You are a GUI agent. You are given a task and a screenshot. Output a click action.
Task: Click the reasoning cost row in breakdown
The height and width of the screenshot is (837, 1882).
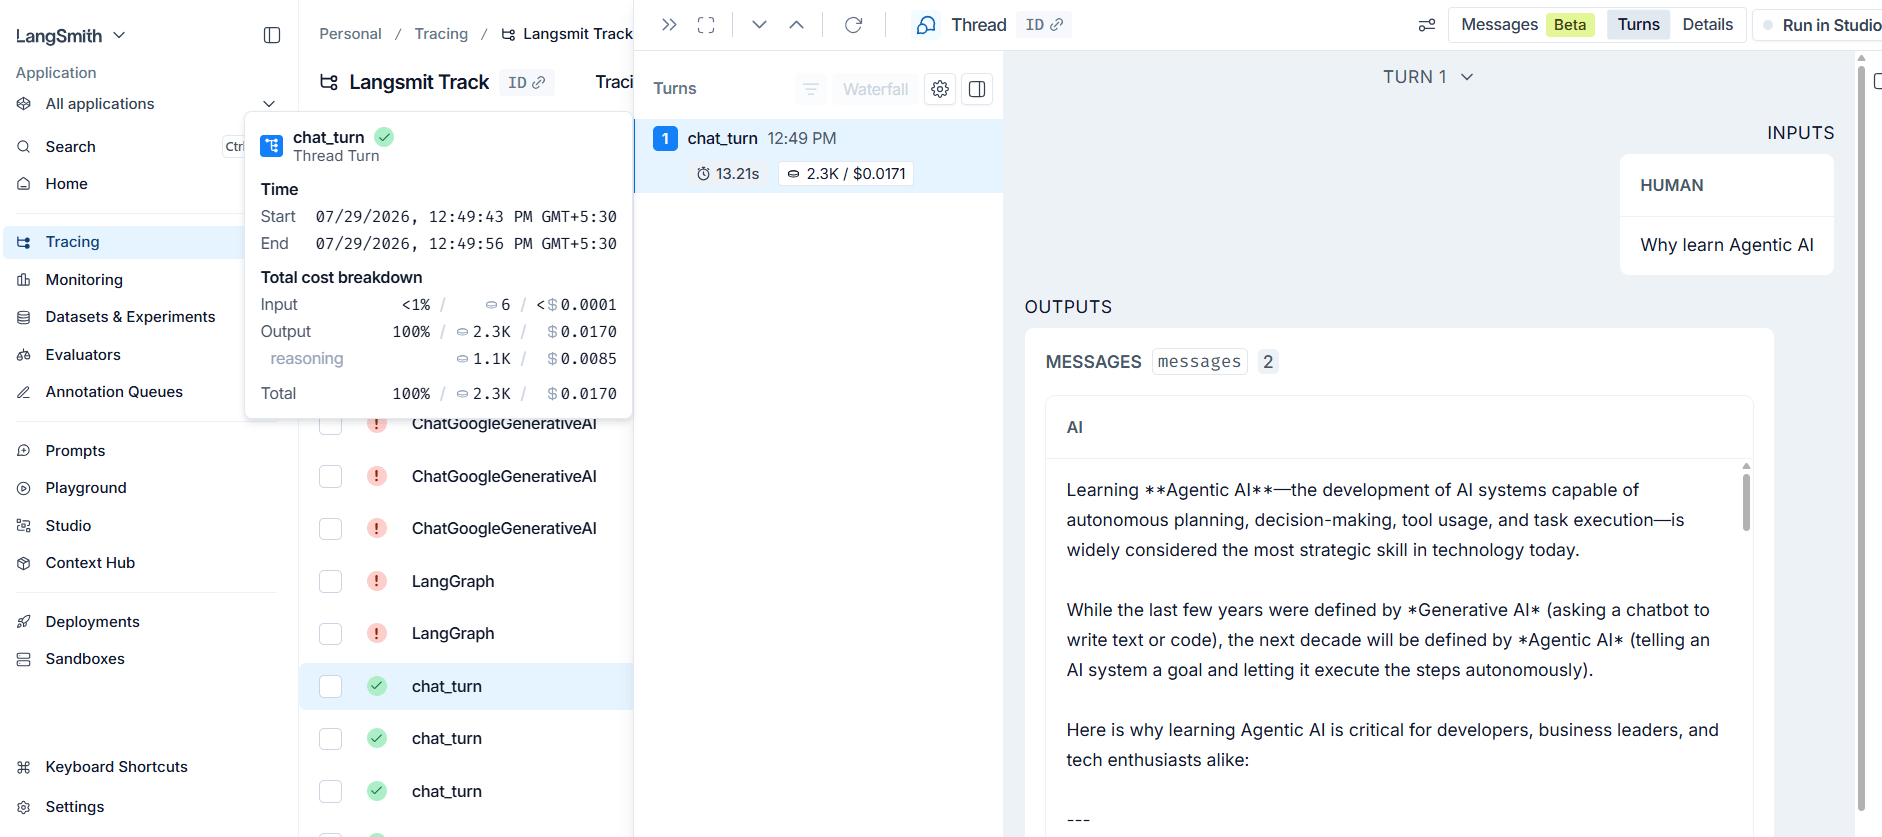pos(439,359)
